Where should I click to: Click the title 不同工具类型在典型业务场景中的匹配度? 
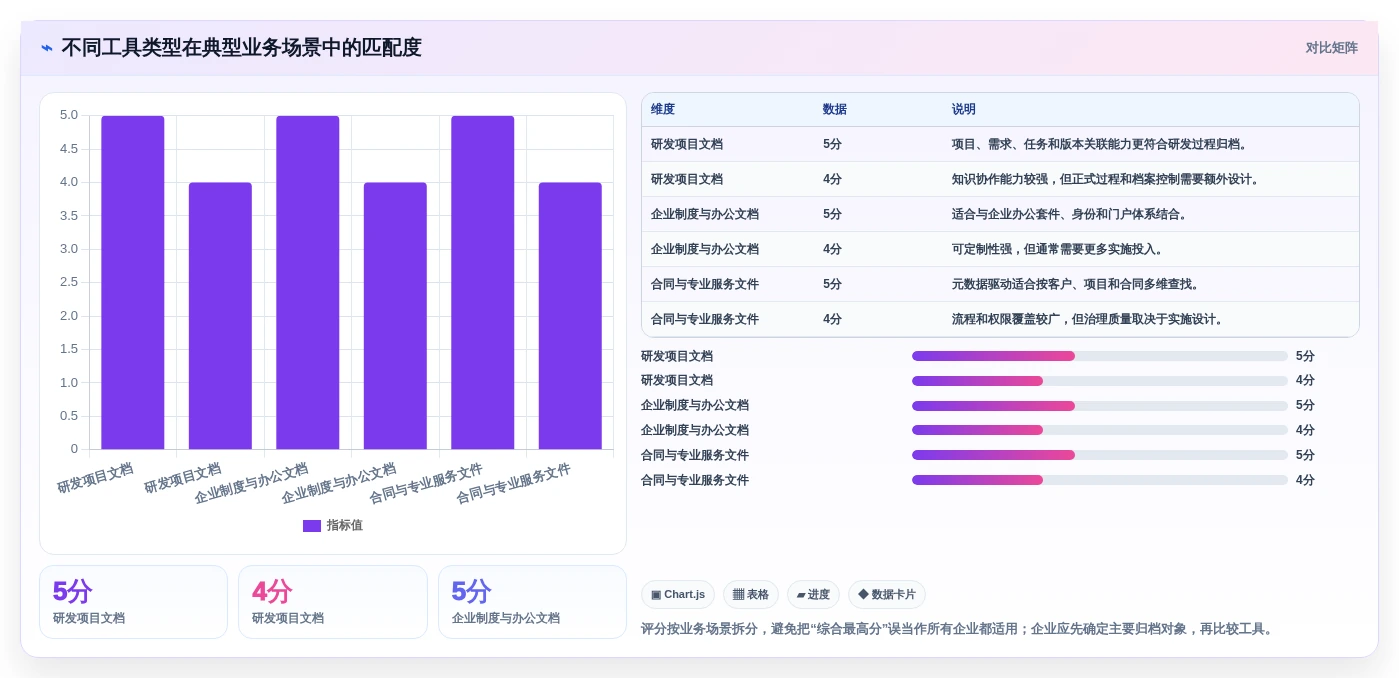[241, 48]
